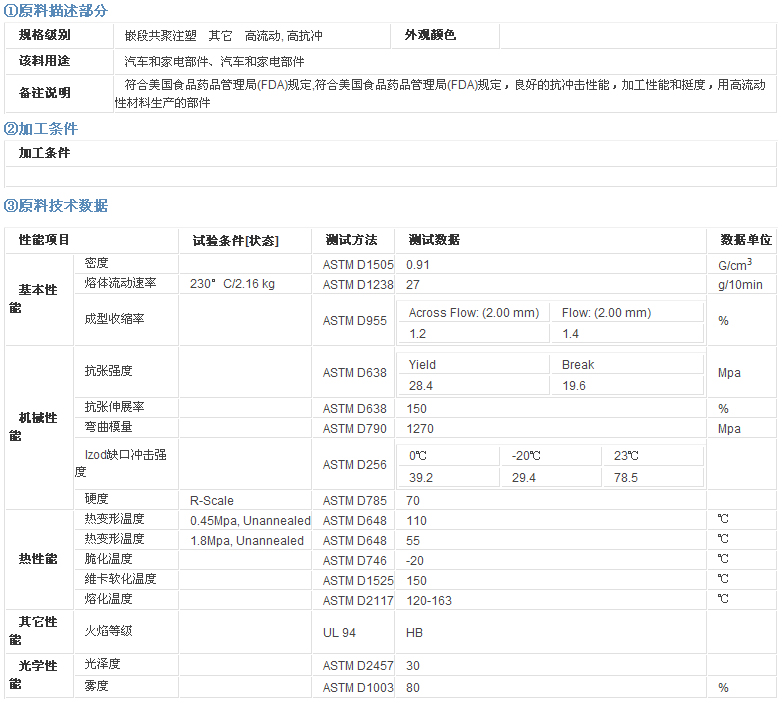This screenshot has height=703, width=782.
Task: Click the G/cm3 unit cell
Action: (x=742, y=263)
